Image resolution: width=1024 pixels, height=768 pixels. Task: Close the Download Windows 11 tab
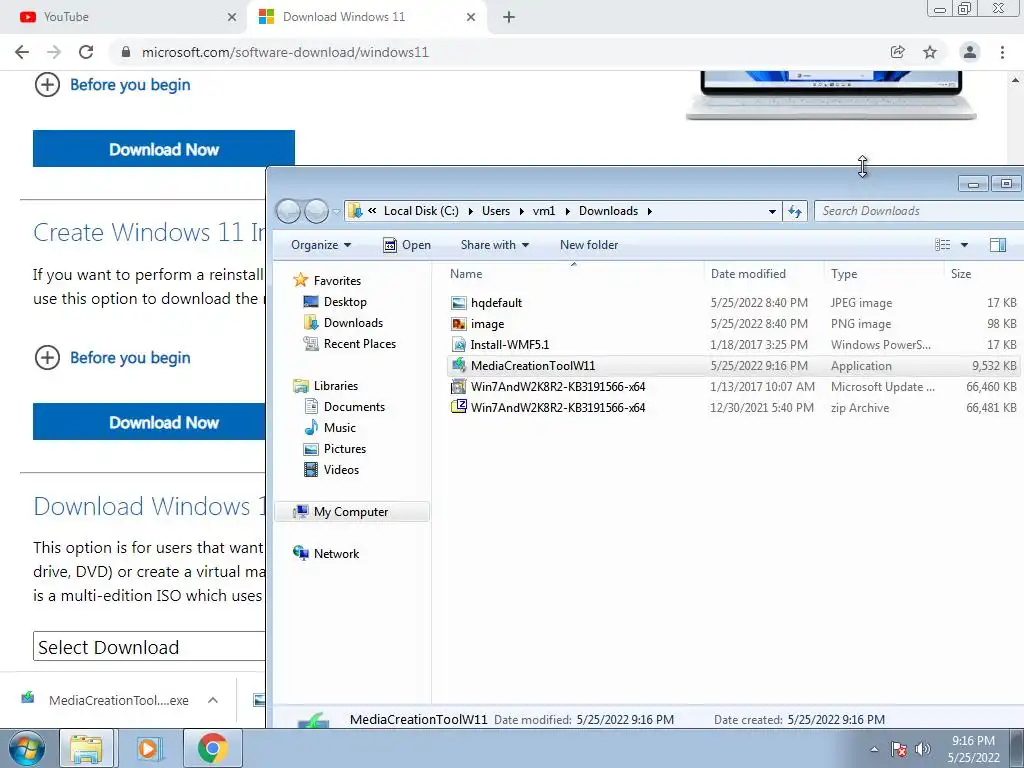click(471, 17)
